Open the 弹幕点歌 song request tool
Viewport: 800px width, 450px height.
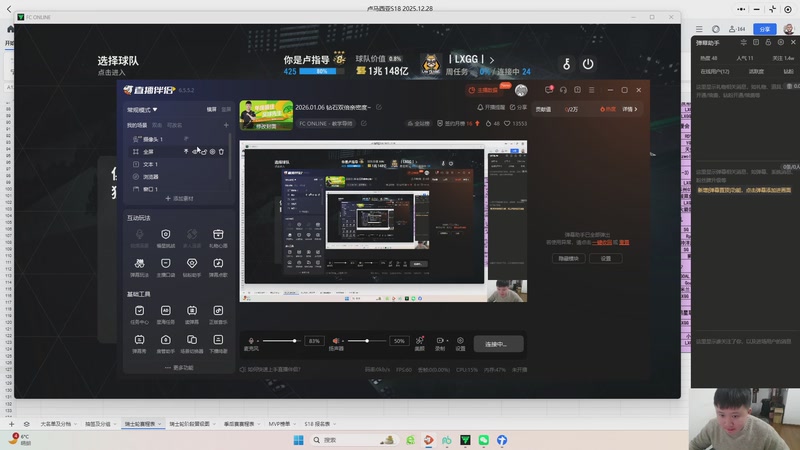218,267
